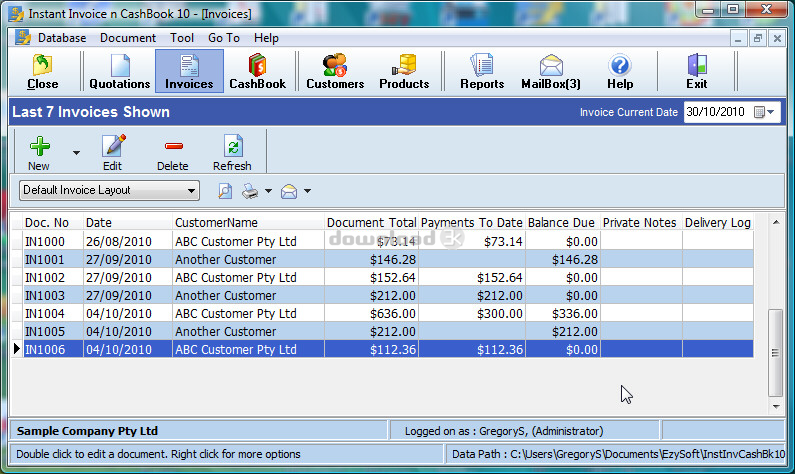Sort by CustomerName column header
Viewport: 795px width, 474px height.
tap(248, 223)
